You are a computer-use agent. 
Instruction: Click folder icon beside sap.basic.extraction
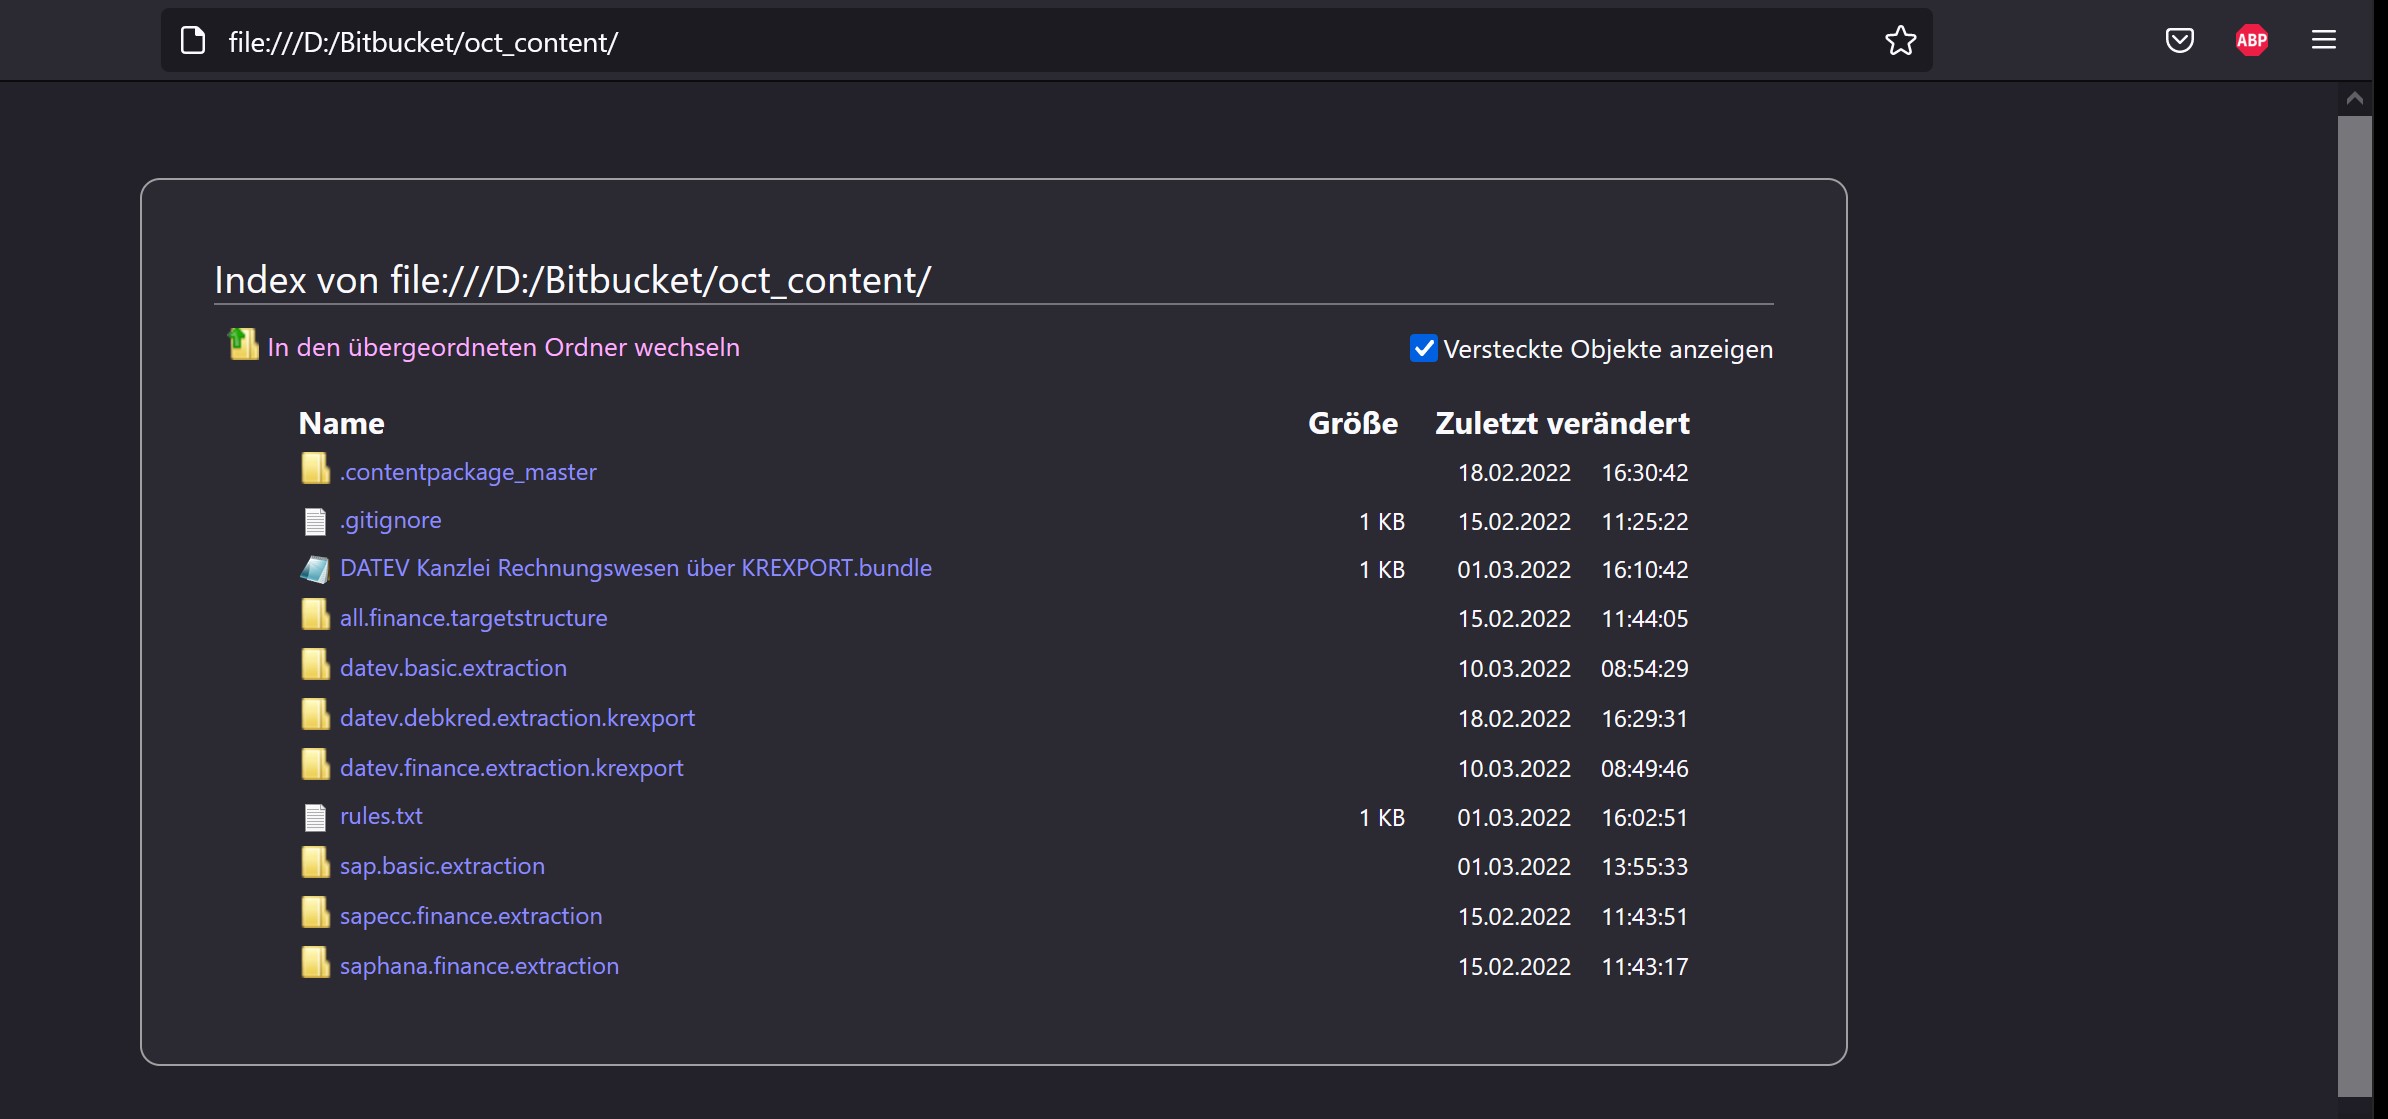click(x=315, y=863)
